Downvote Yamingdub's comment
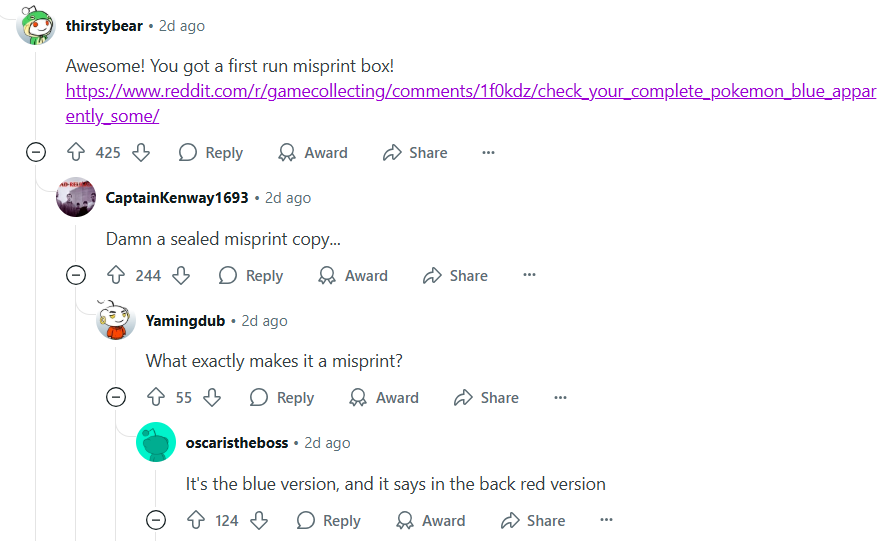The height and width of the screenshot is (541, 891). click(x=212, y=398)
